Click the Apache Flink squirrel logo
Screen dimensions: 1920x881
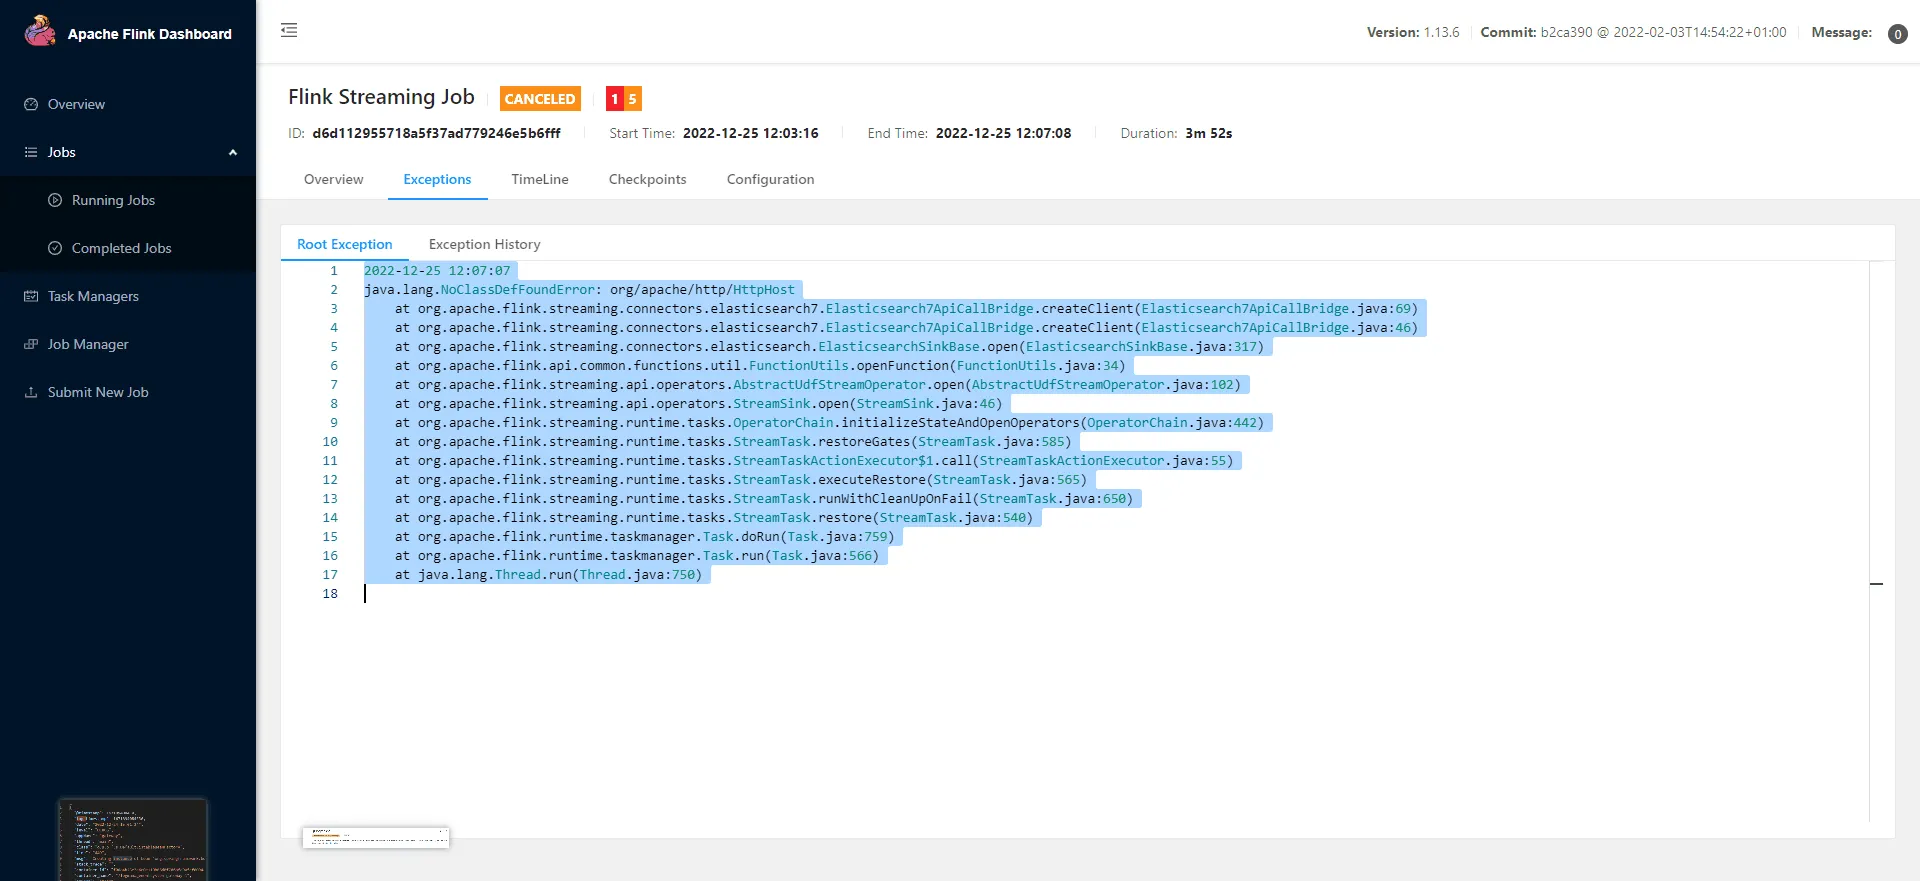pyautogui.click(x=40, y=31)
